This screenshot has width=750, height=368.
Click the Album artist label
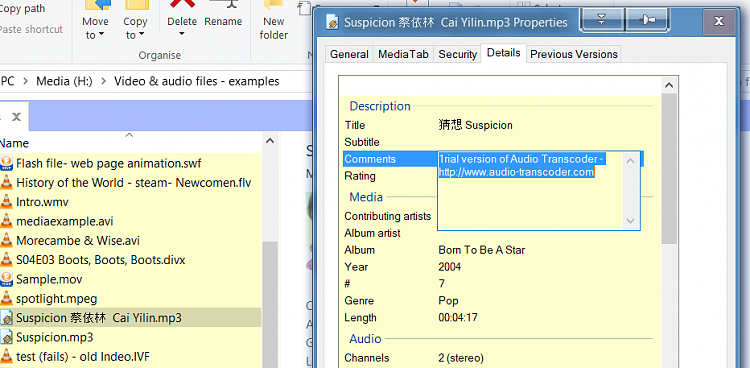(373, 234)
